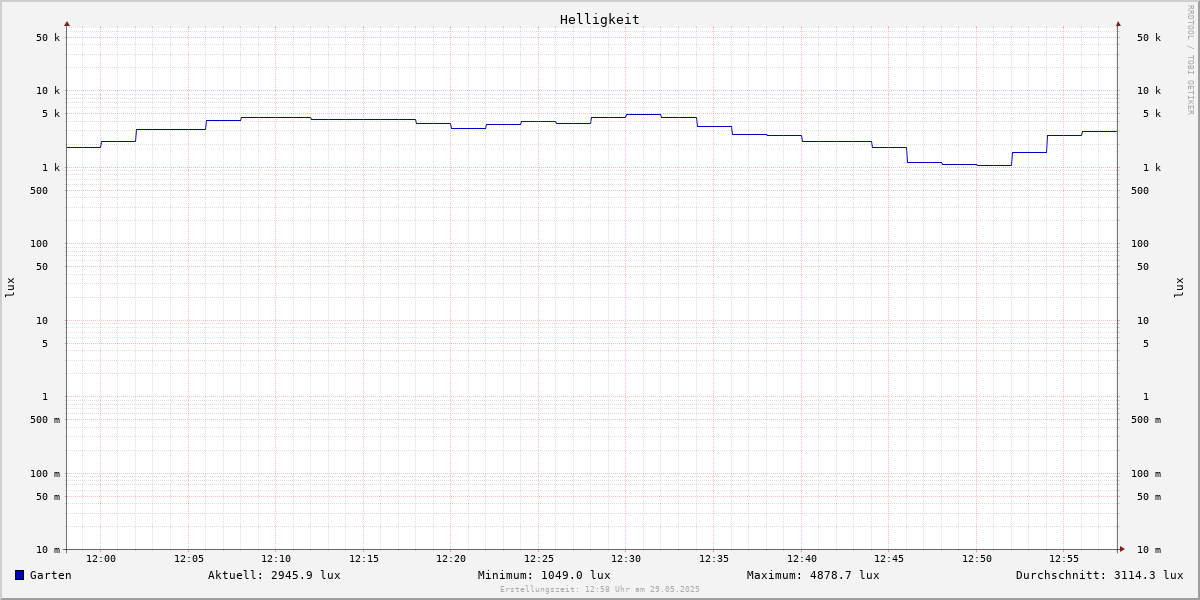Click the 500 m label on right axis

(x=1146, y=420)
